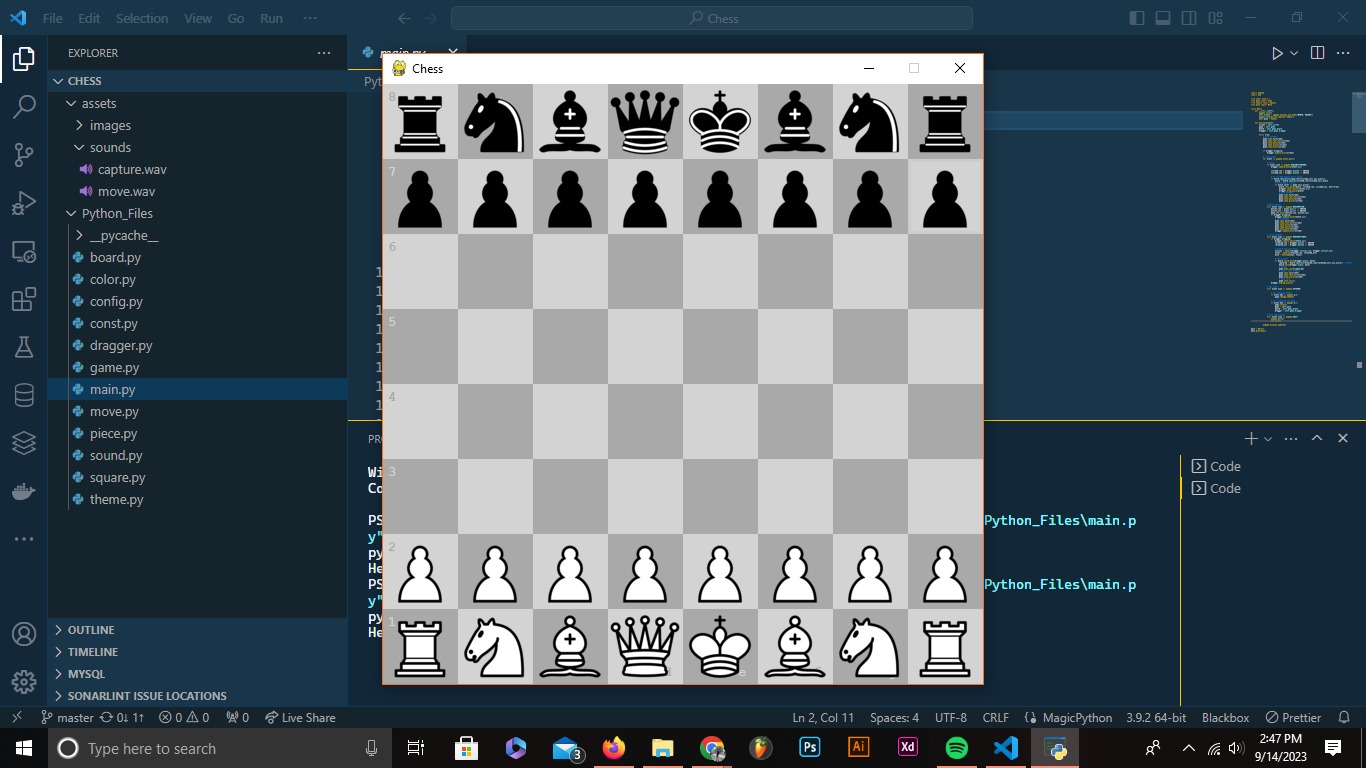
Task: Toggle the Secondary Side Bar layout button
Action: pyautogui.click(x=1189, y=18)
